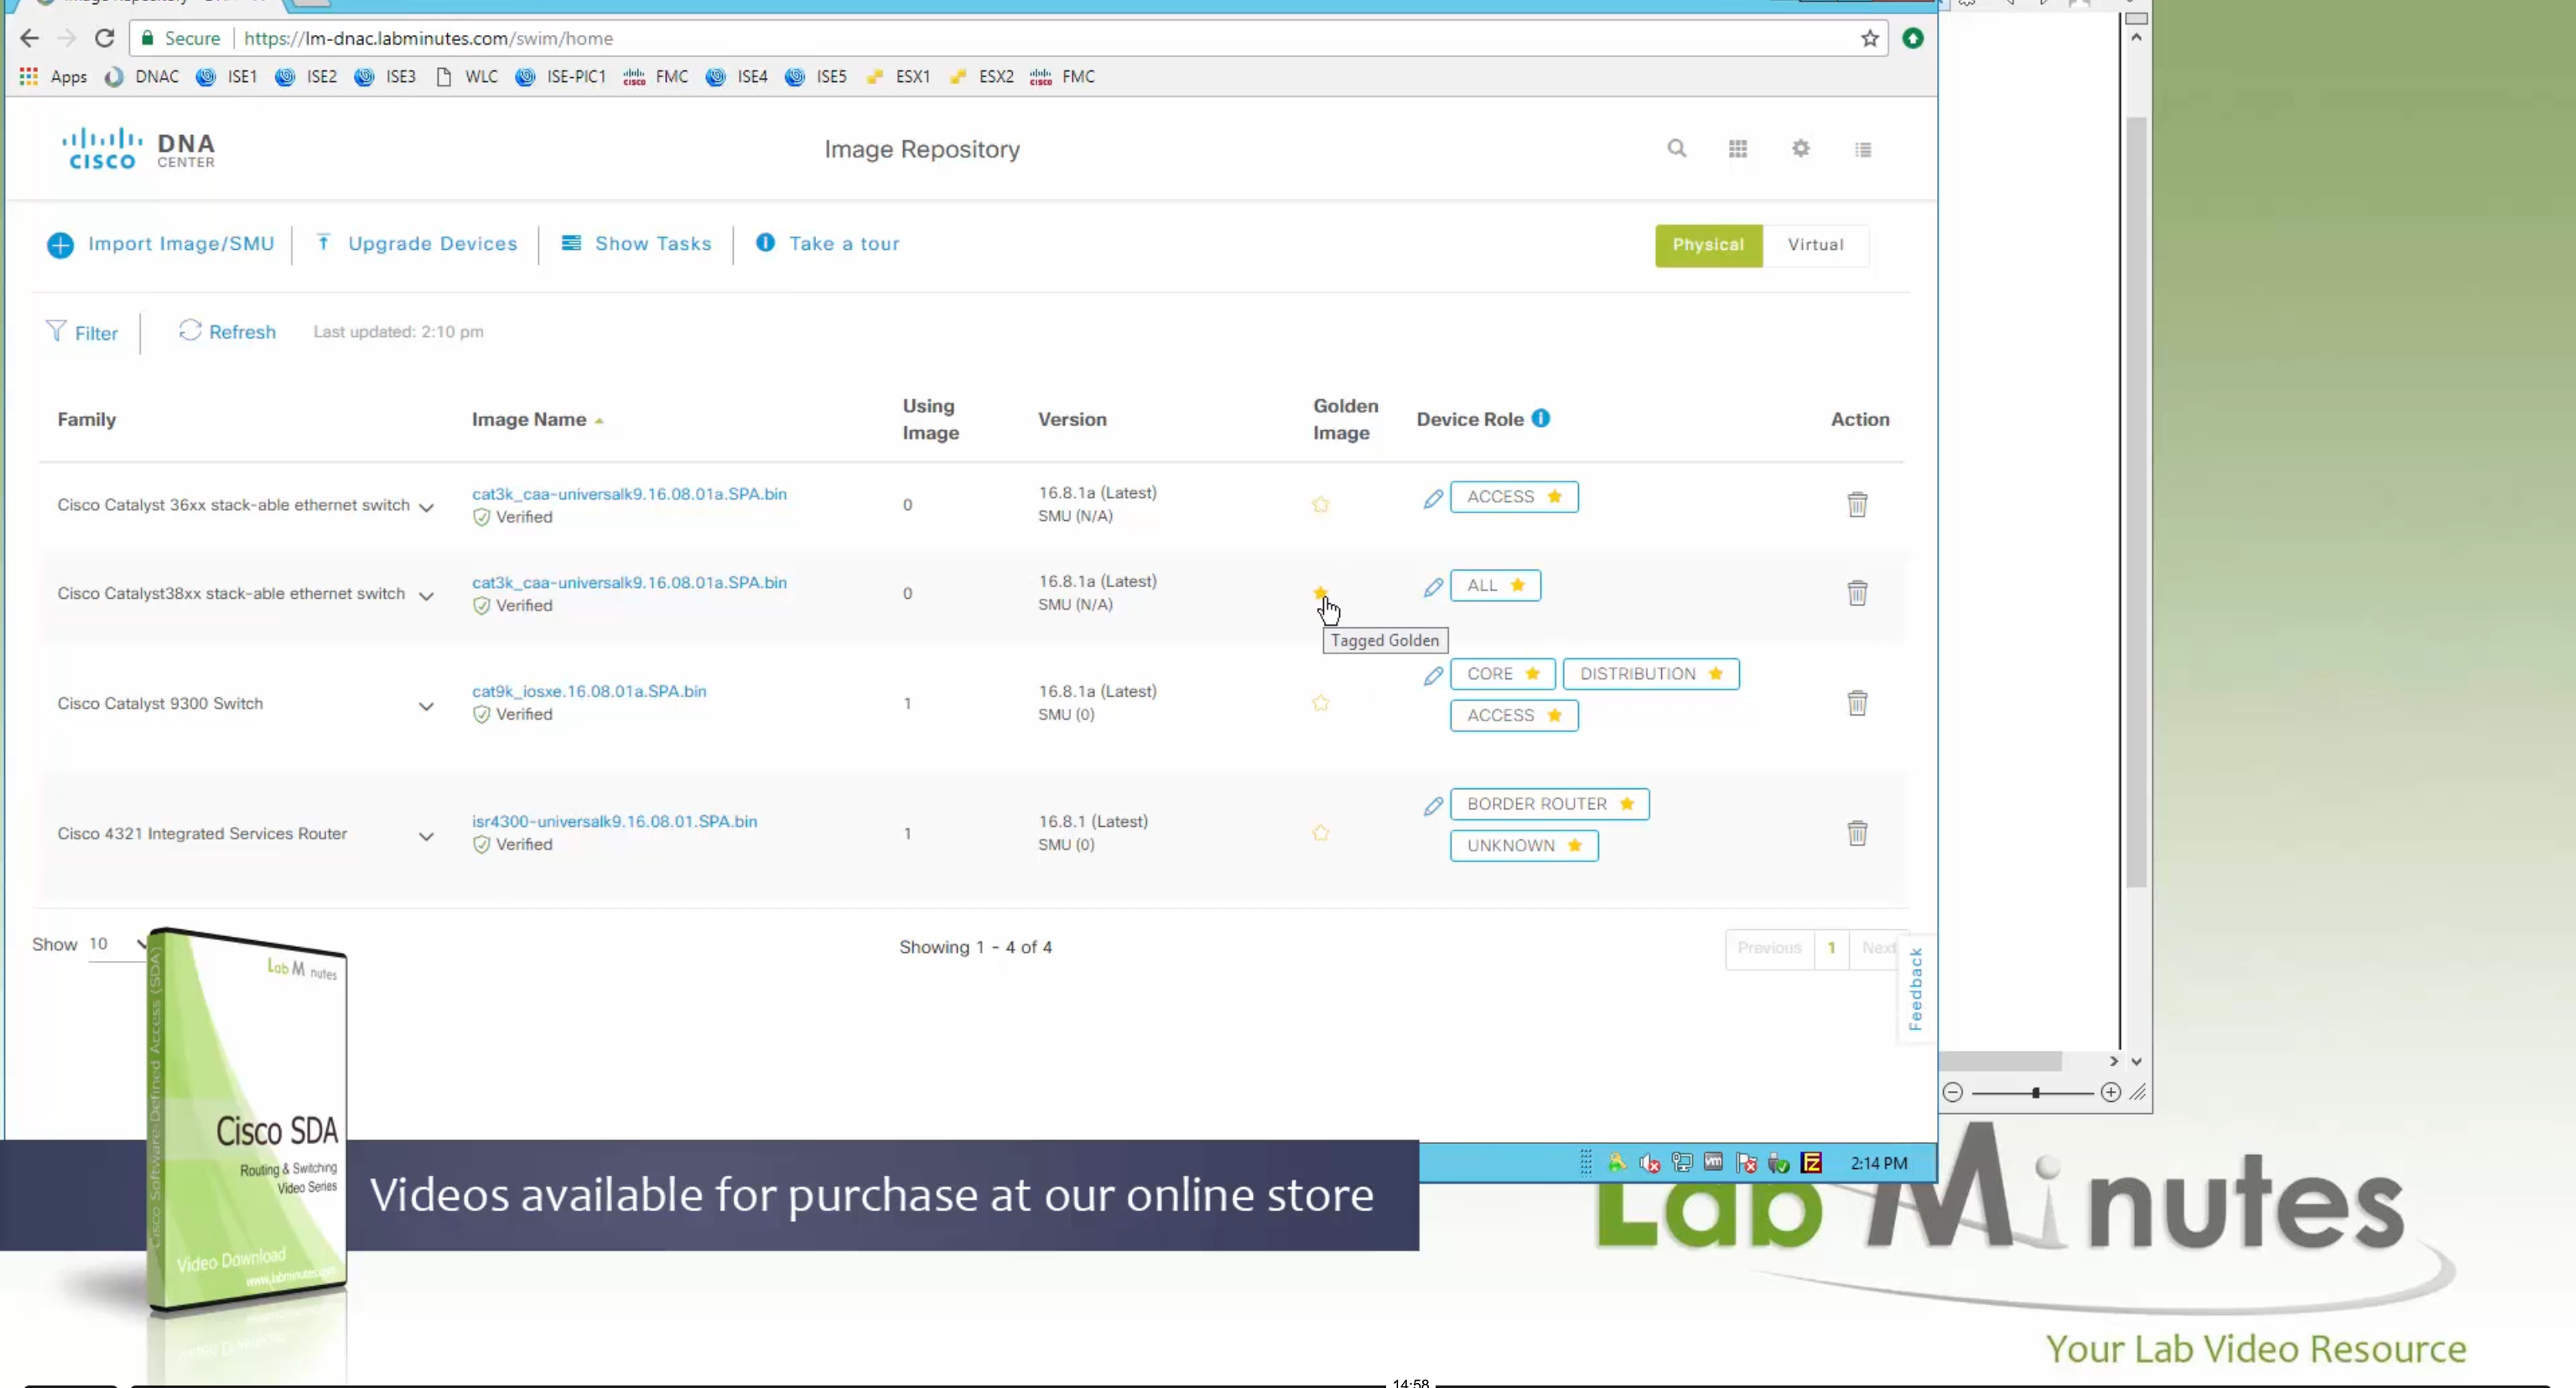Delete the isr4300 image with trash icon
Viewport: 2576px width, 1388px height.
1856,833
